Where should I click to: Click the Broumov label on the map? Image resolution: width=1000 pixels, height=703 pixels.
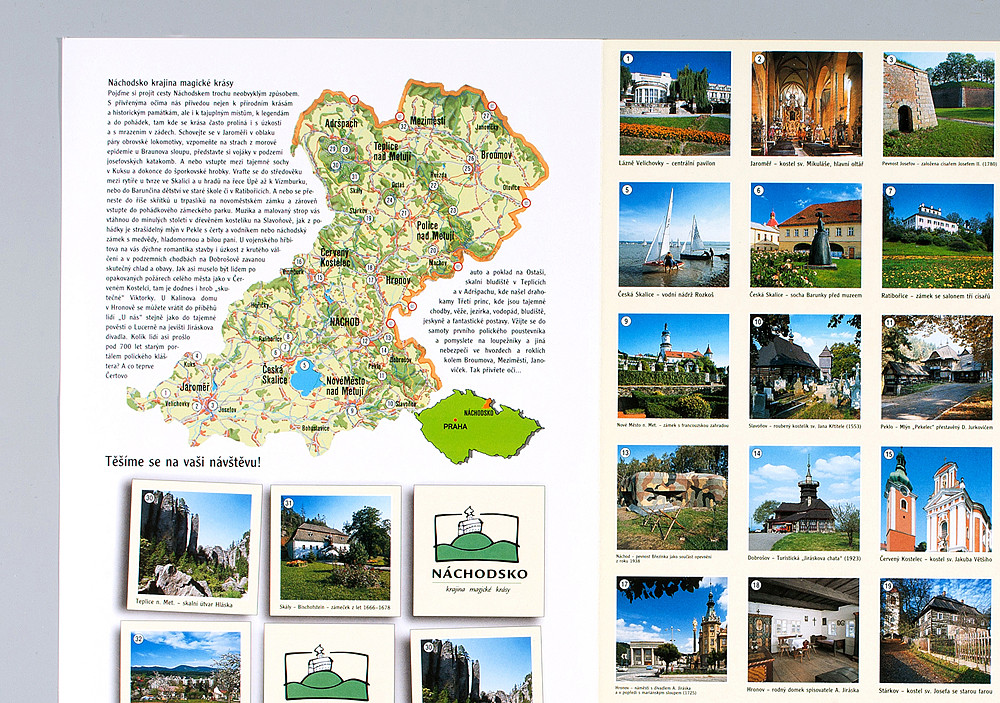click(x=496, y=155)
